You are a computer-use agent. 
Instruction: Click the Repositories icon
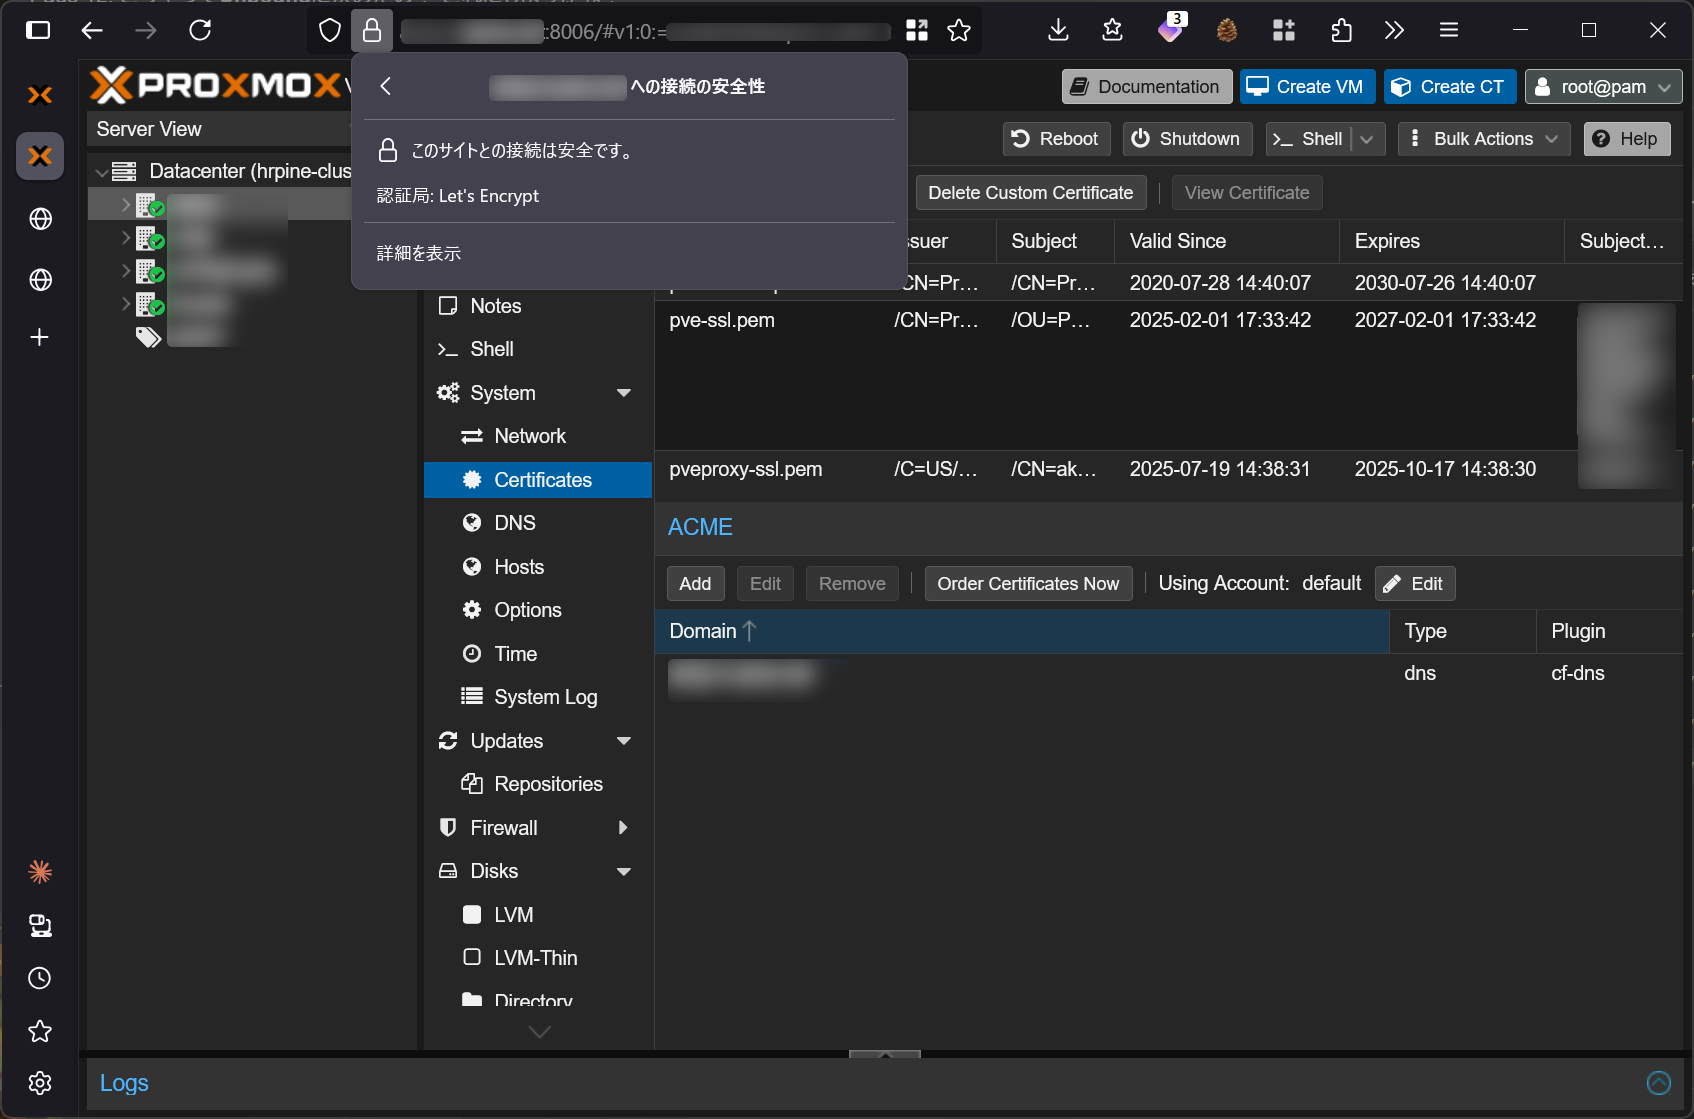[x=472, y=783]
